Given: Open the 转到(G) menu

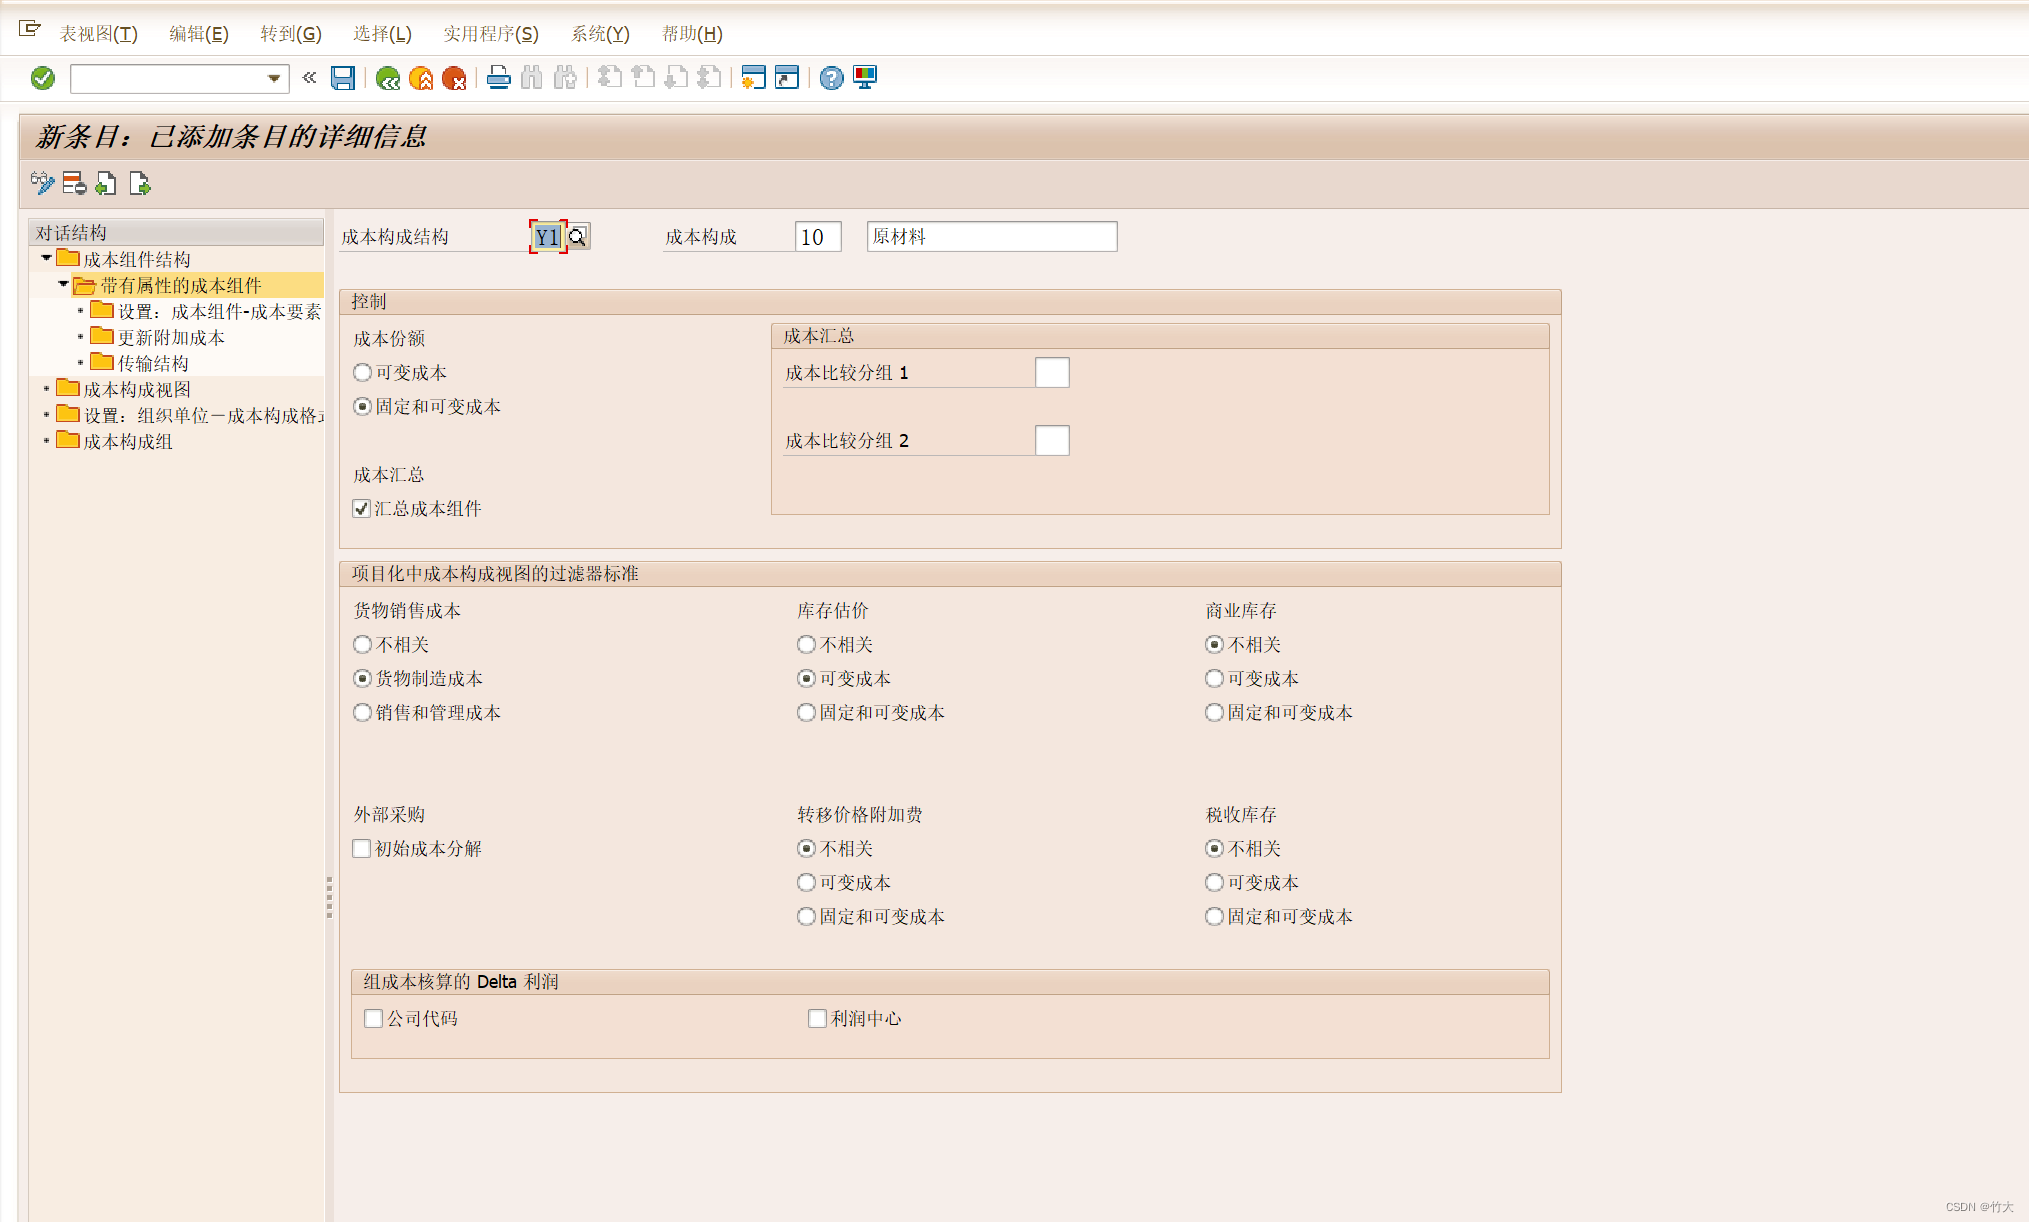Looking at the screenshot, I should point(290,34).
